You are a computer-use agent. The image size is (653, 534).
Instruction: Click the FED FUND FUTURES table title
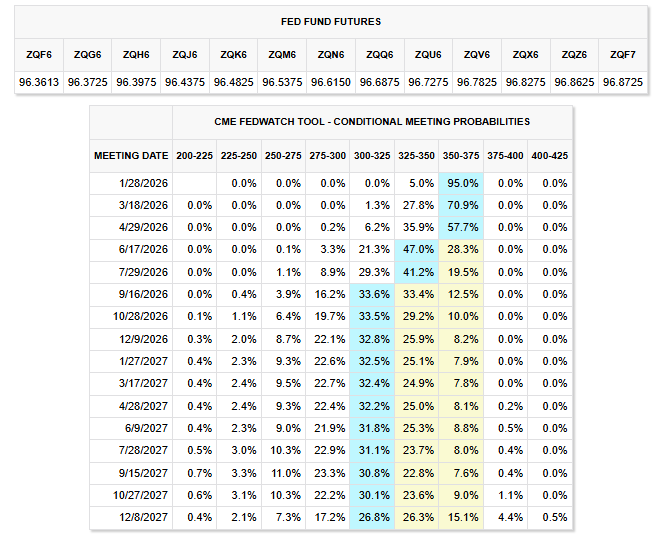pos(330,22)
